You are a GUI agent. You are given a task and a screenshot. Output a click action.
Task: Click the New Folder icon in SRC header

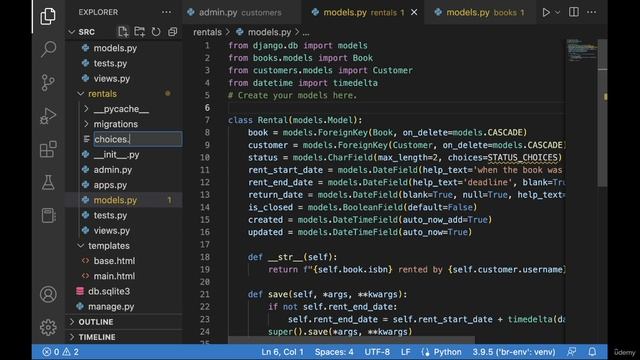tap(140, 32)
